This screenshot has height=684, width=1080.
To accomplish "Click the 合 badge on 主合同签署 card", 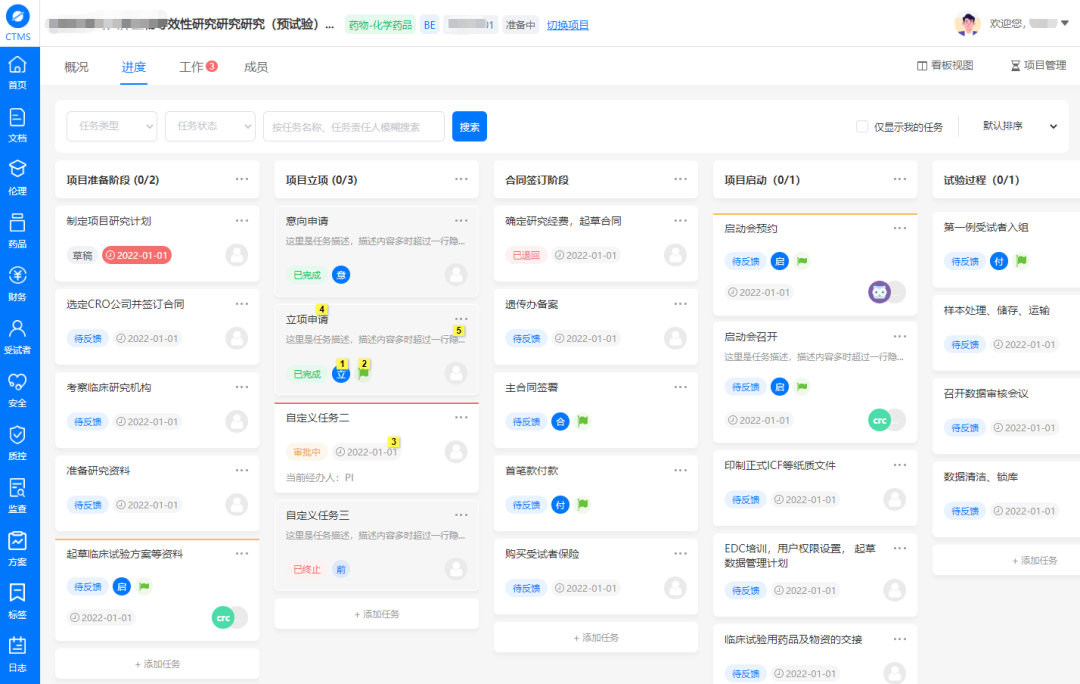I will [x=560, y=422].
